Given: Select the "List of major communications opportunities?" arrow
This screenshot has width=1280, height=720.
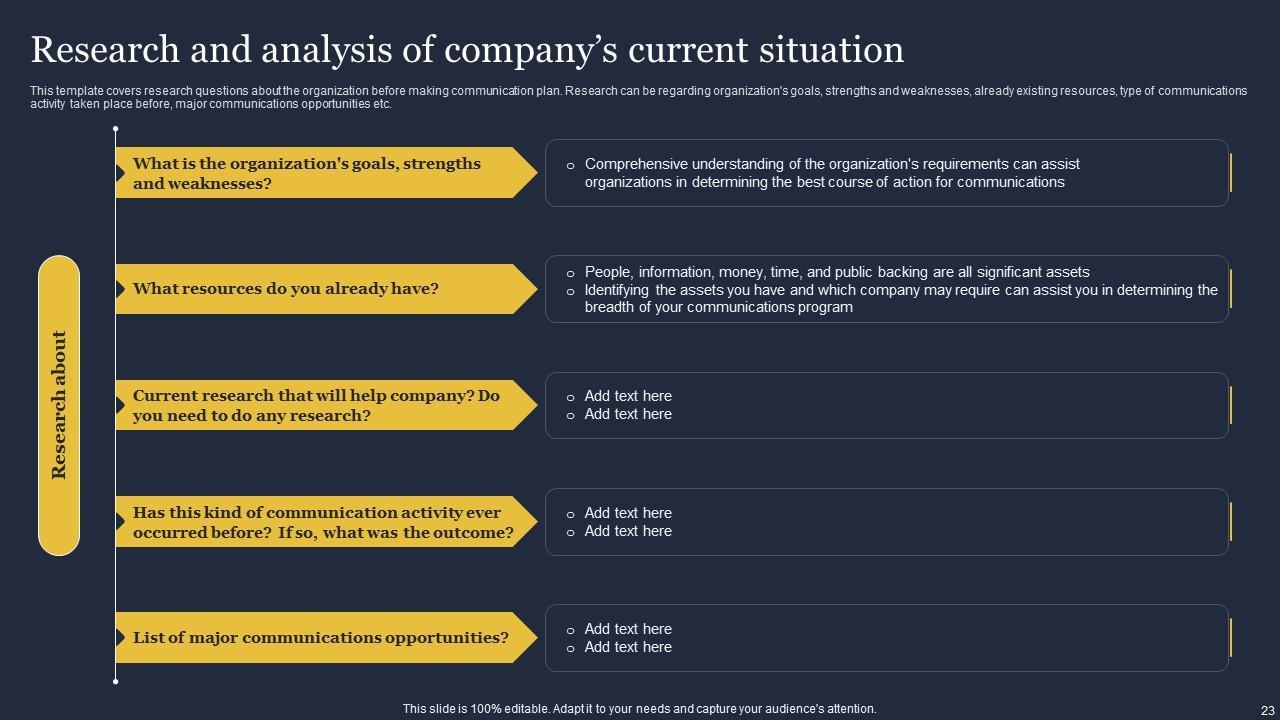Looking at the screenshot, I should click(320, 638).
